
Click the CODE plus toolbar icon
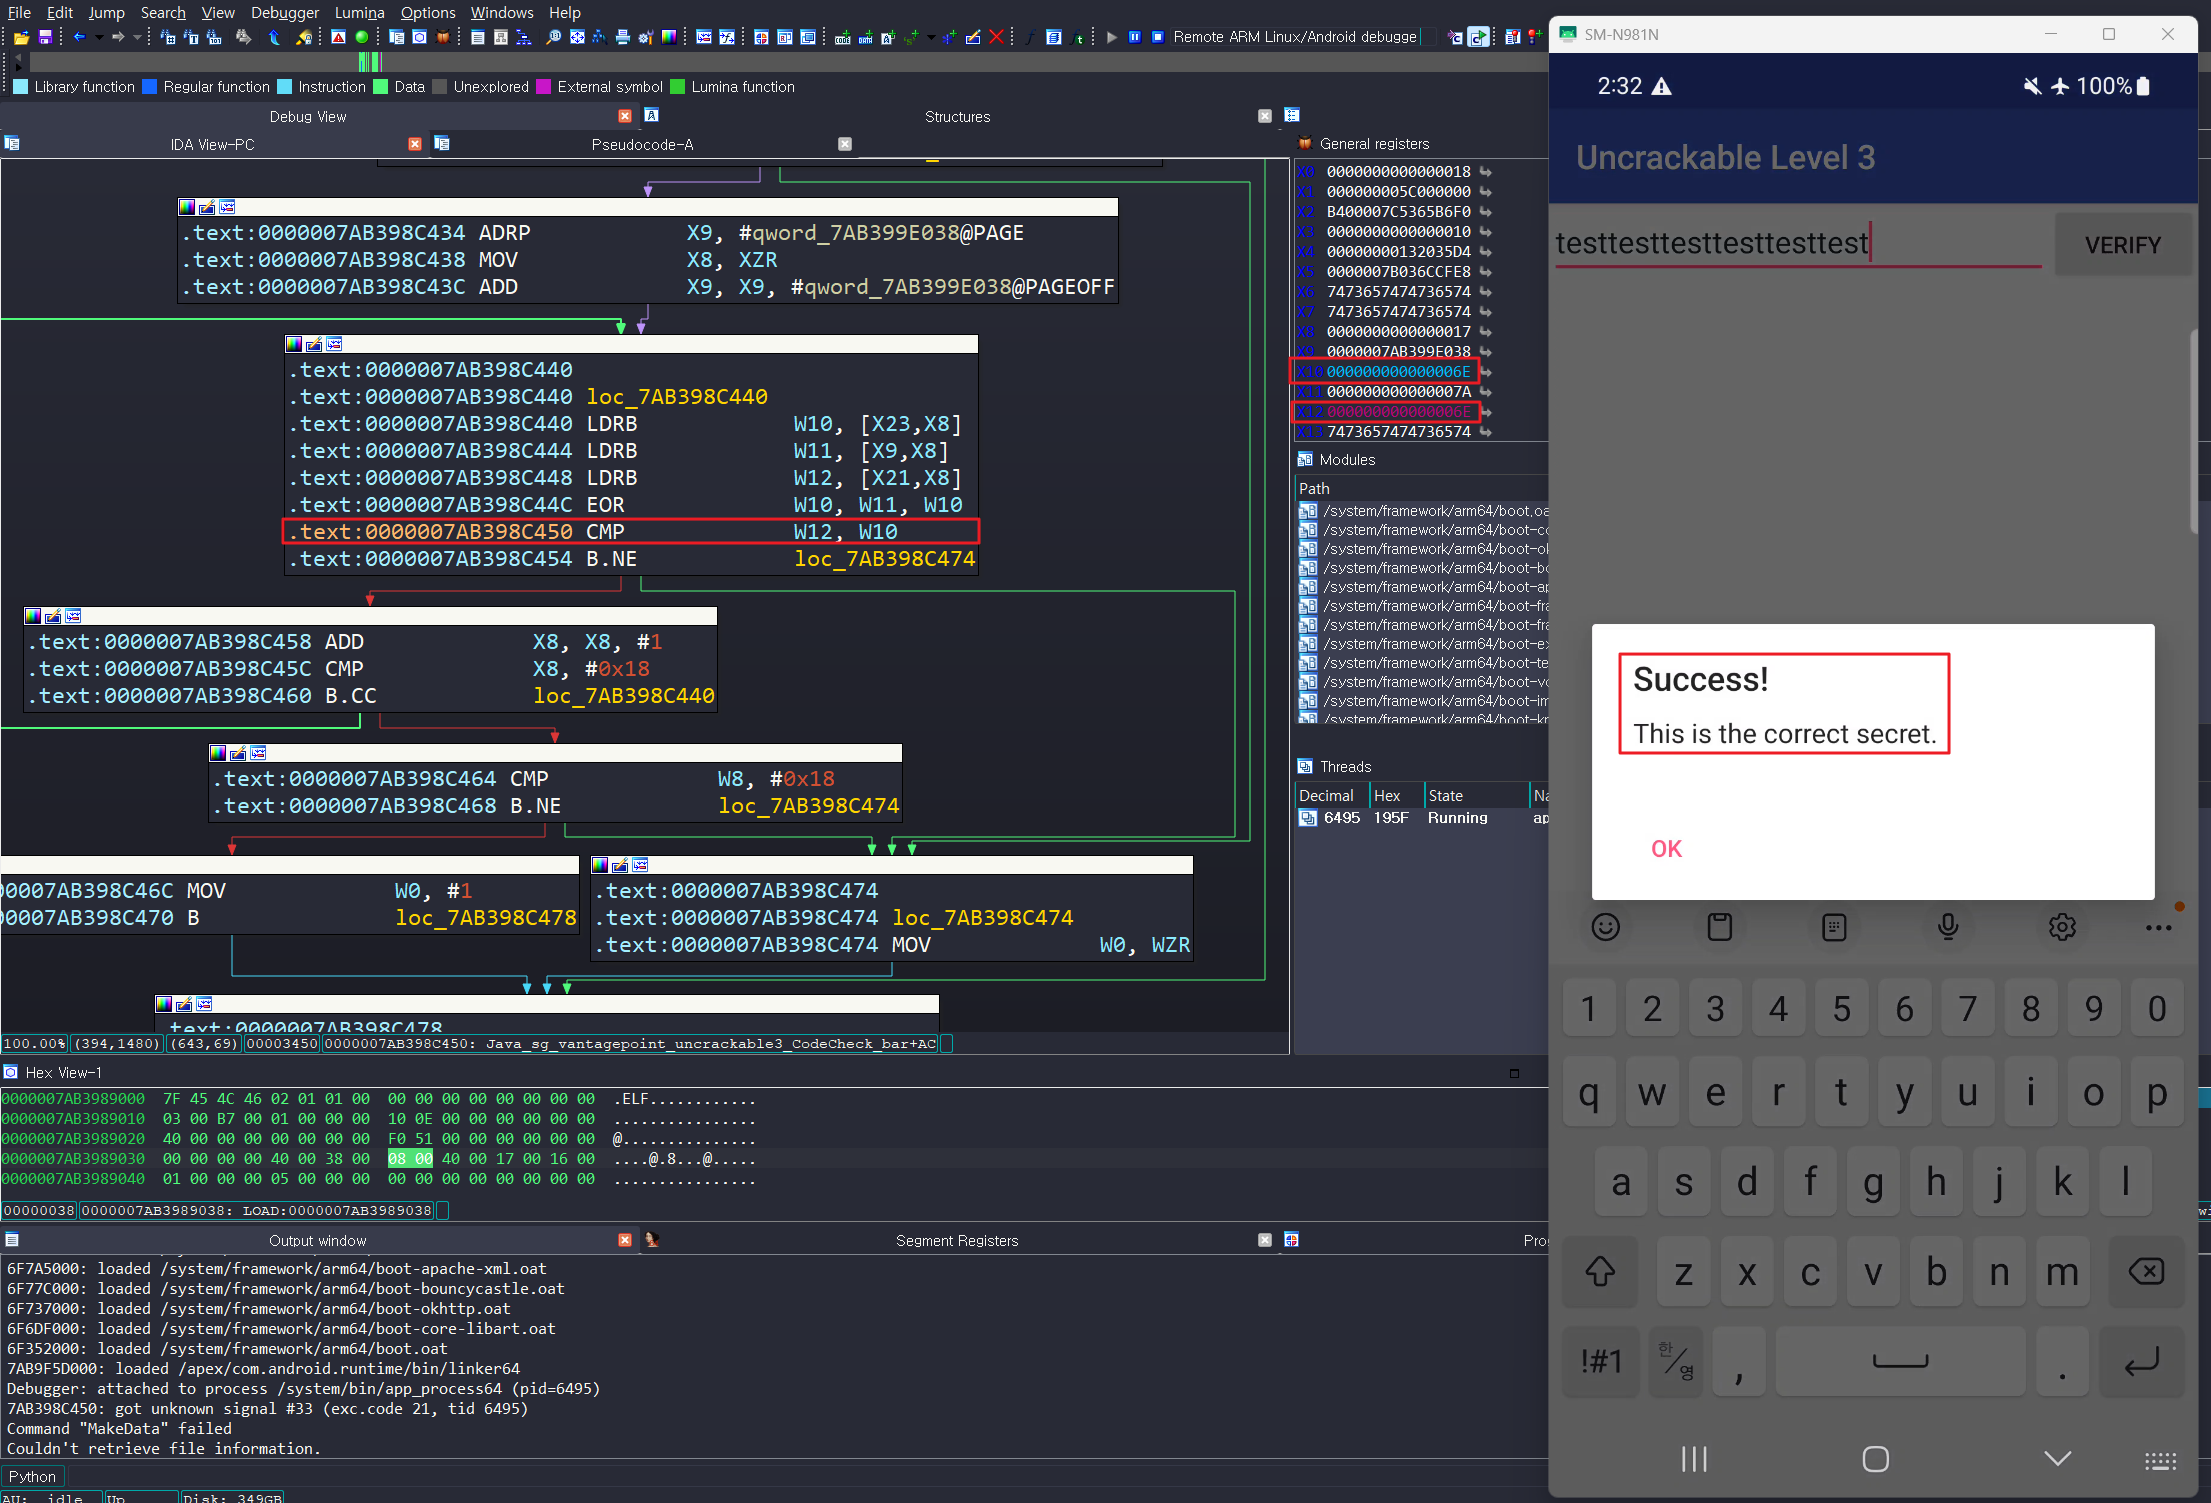[x=842, y=37]
